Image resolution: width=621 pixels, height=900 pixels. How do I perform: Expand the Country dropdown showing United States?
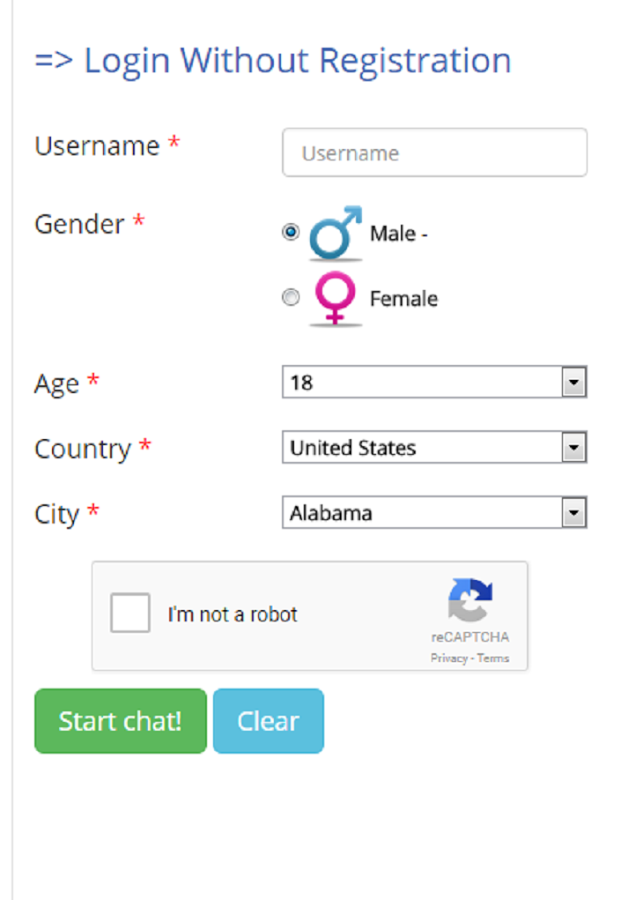coord(434,447)
